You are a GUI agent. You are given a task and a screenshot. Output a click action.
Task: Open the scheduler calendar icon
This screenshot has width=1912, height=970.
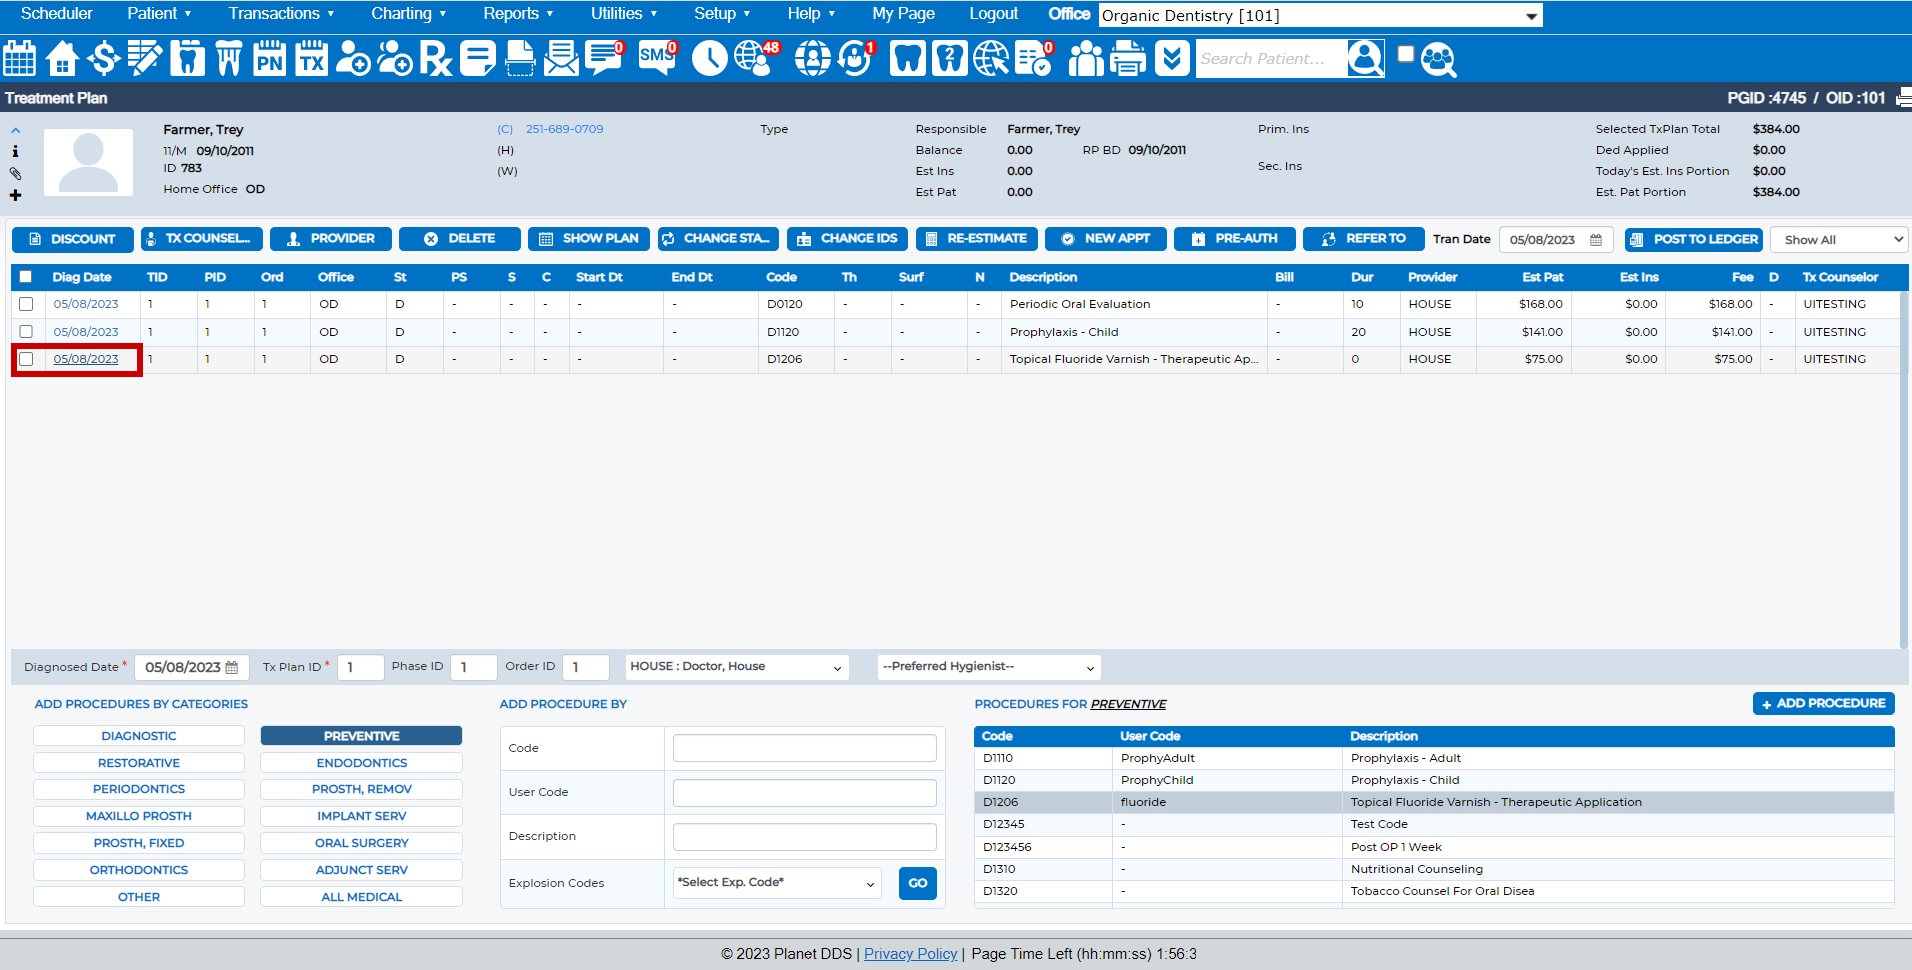click(x=19, y=59)
